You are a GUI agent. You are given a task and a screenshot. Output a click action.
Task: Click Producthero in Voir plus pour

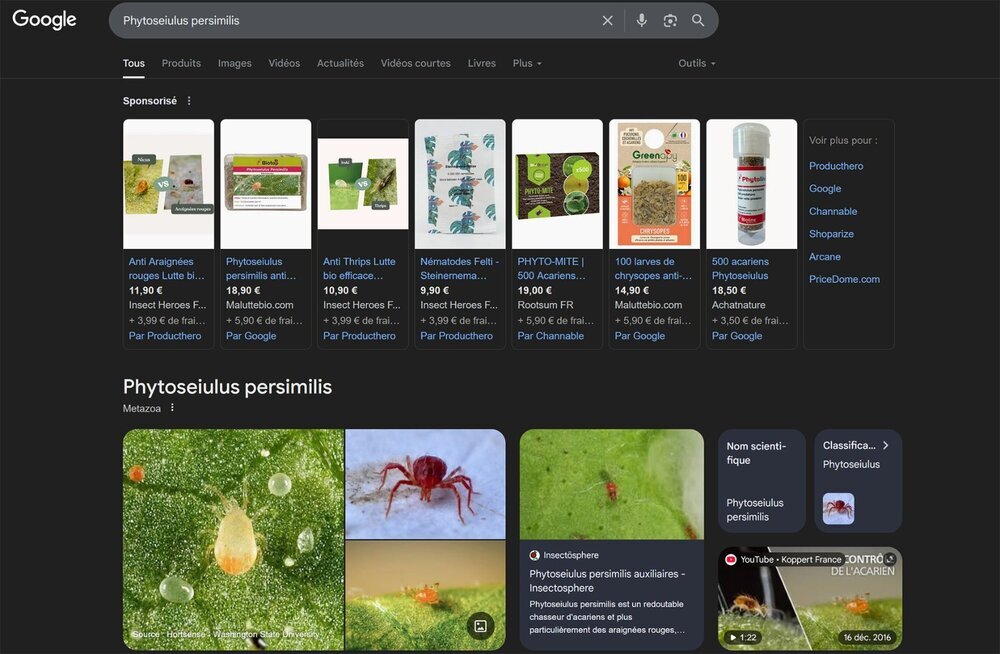(835, 166)
